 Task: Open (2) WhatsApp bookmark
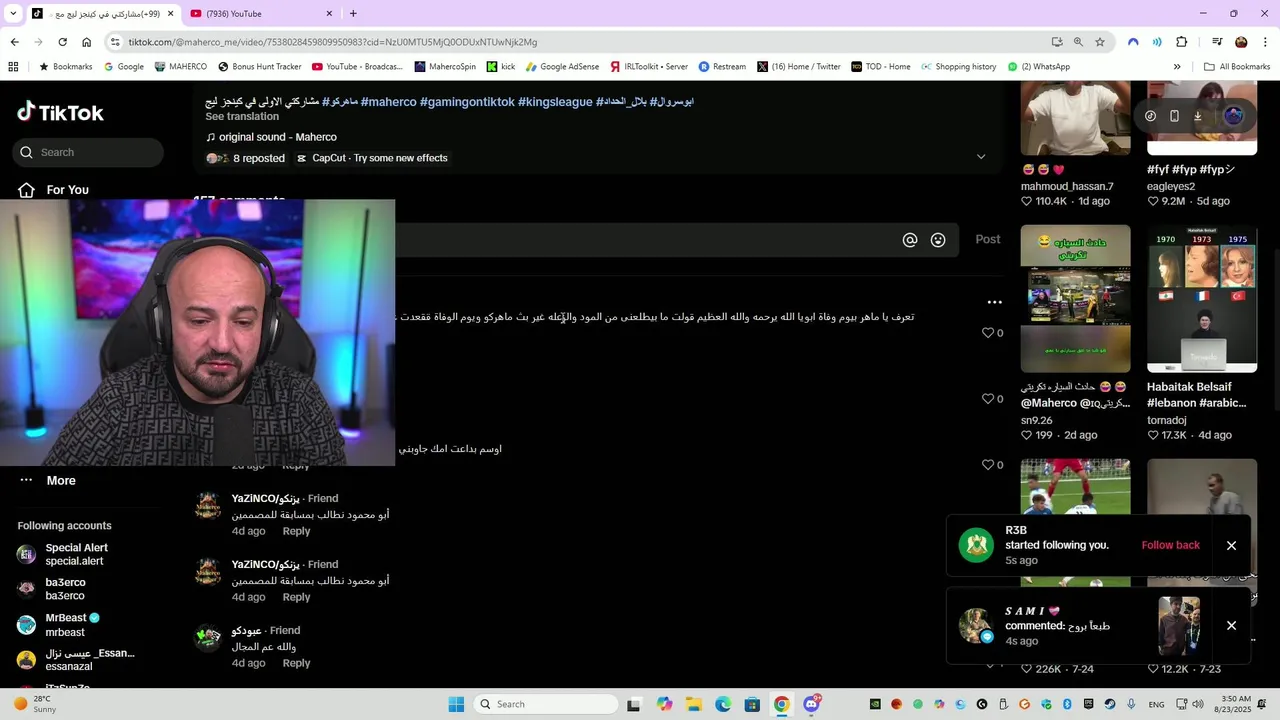pyautogui.click(x=1038, y=67)
